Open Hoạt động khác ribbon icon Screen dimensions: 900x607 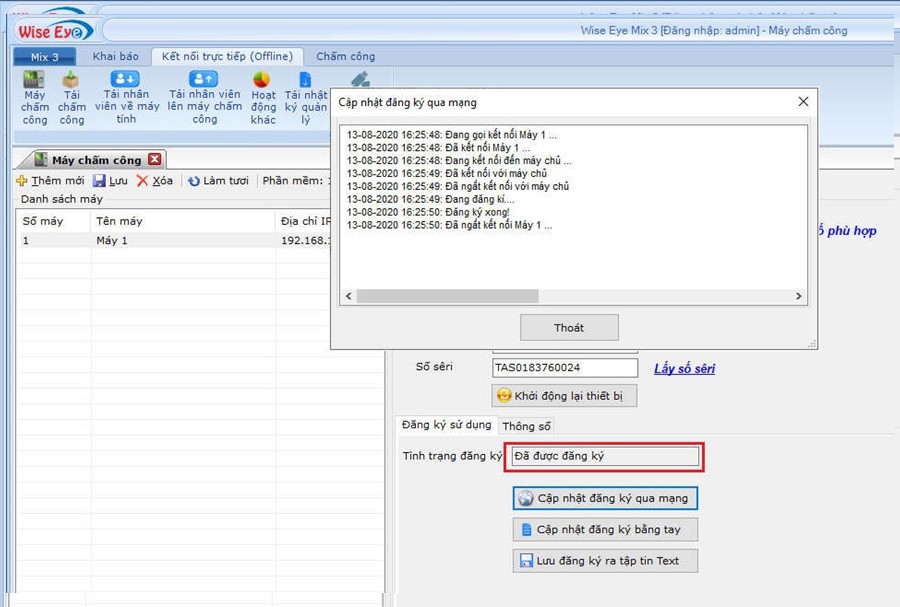(263, 98)
